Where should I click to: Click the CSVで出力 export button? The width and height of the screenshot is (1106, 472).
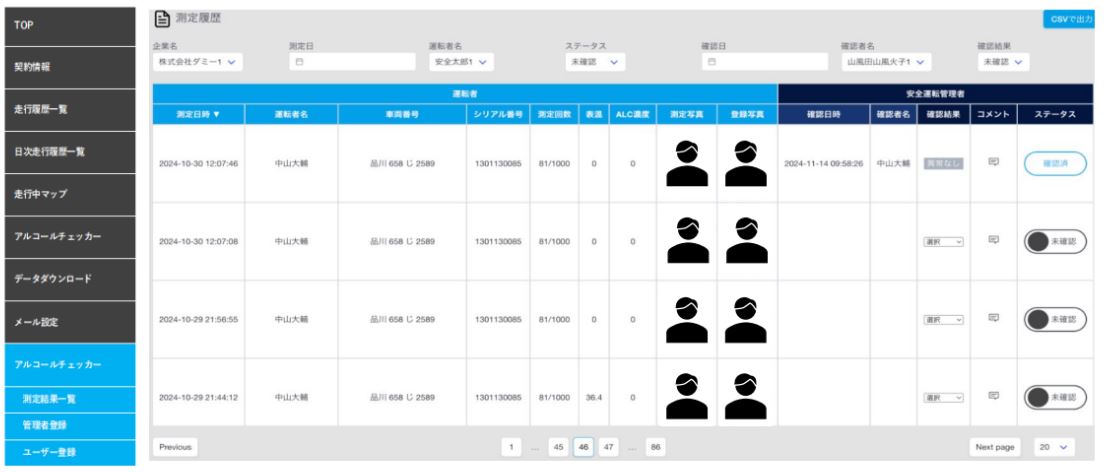[1071, 19]
